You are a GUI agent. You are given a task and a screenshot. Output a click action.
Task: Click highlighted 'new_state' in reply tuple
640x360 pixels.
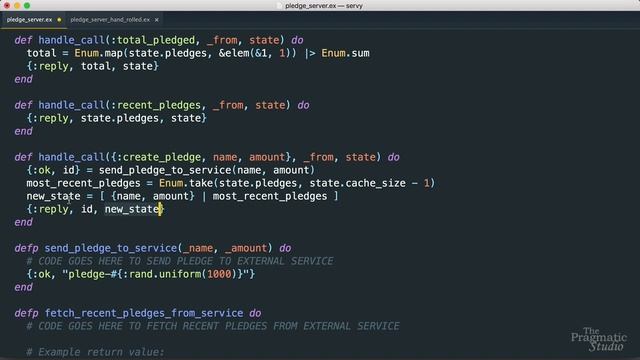coord(132,209)
